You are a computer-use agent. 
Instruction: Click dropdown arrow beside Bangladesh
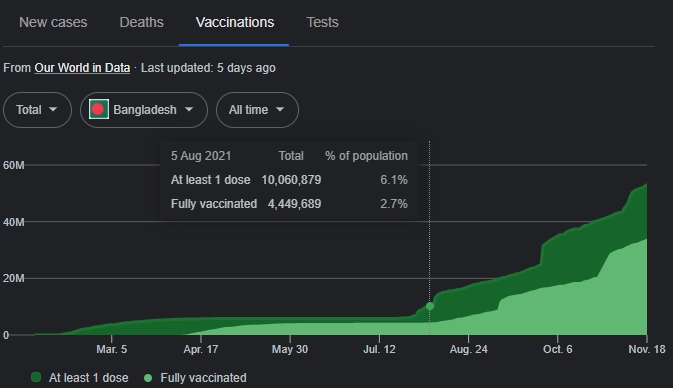coord(189,109)
